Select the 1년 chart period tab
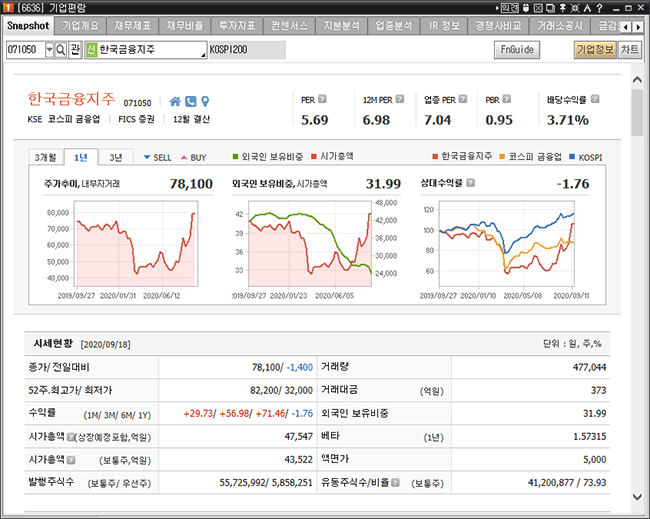Image resolution: width=650 pixels, height=519 pixels. point(81,157)
